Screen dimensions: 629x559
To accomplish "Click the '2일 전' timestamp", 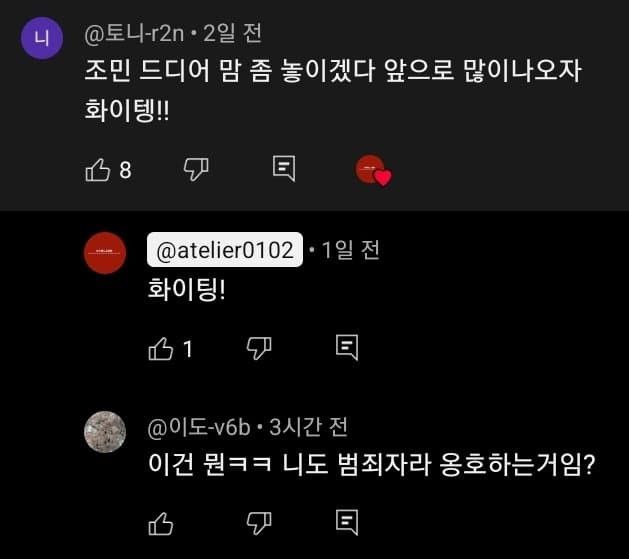I will tap(232, 33).
